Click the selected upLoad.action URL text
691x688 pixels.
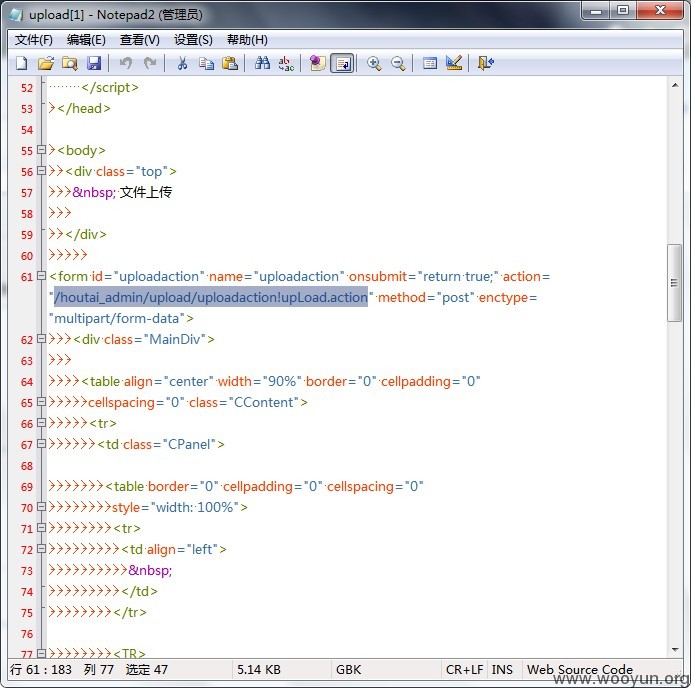[x=211, y=298]
